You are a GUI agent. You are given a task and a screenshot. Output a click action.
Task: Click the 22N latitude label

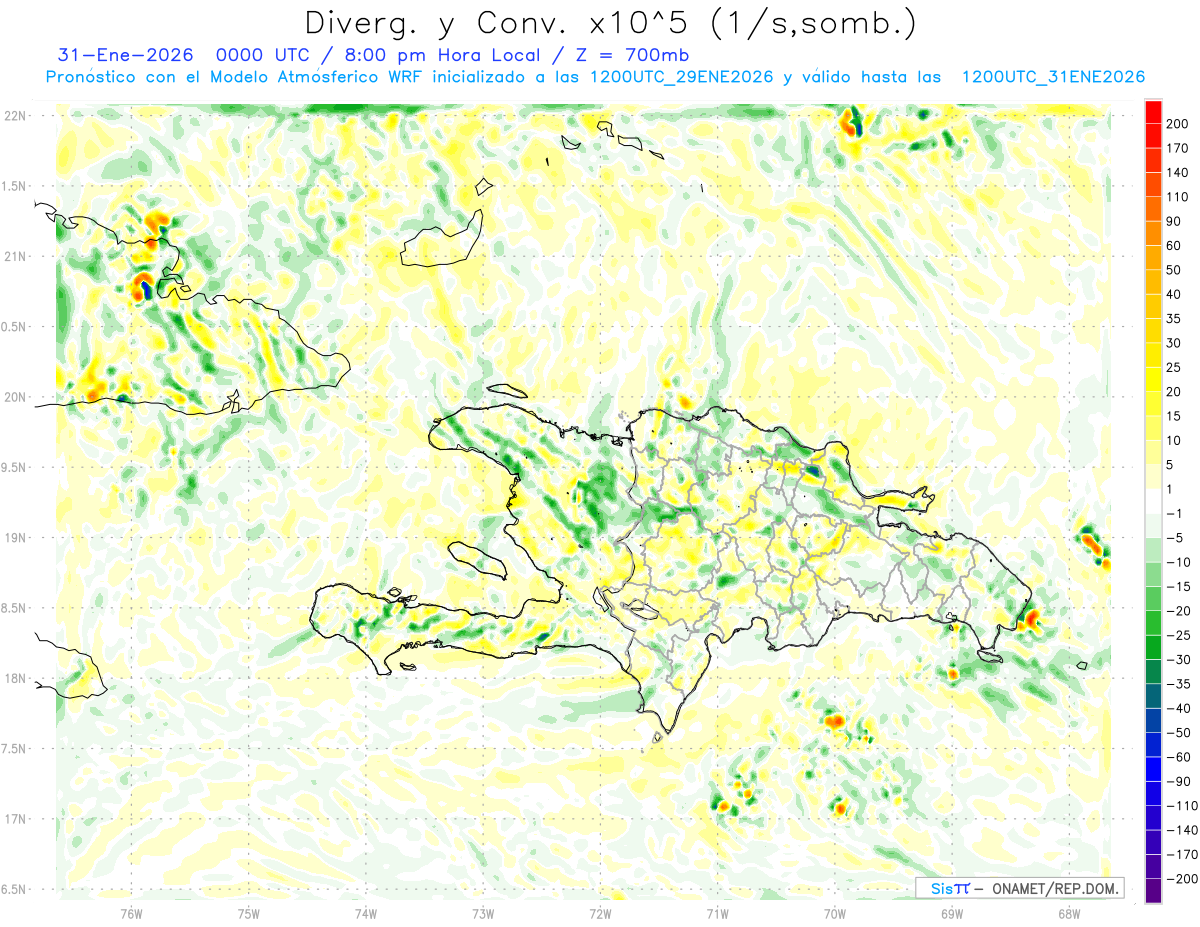[14, 116]
